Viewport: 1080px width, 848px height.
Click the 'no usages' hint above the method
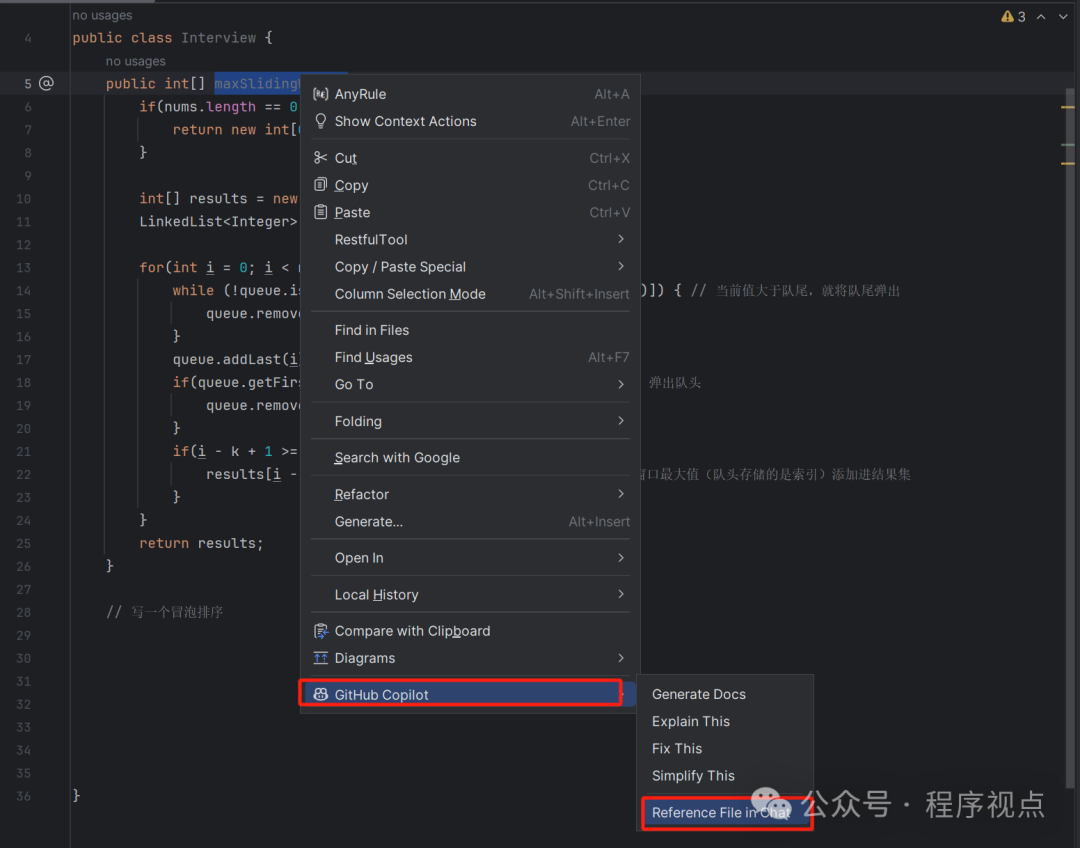point(136,61)
